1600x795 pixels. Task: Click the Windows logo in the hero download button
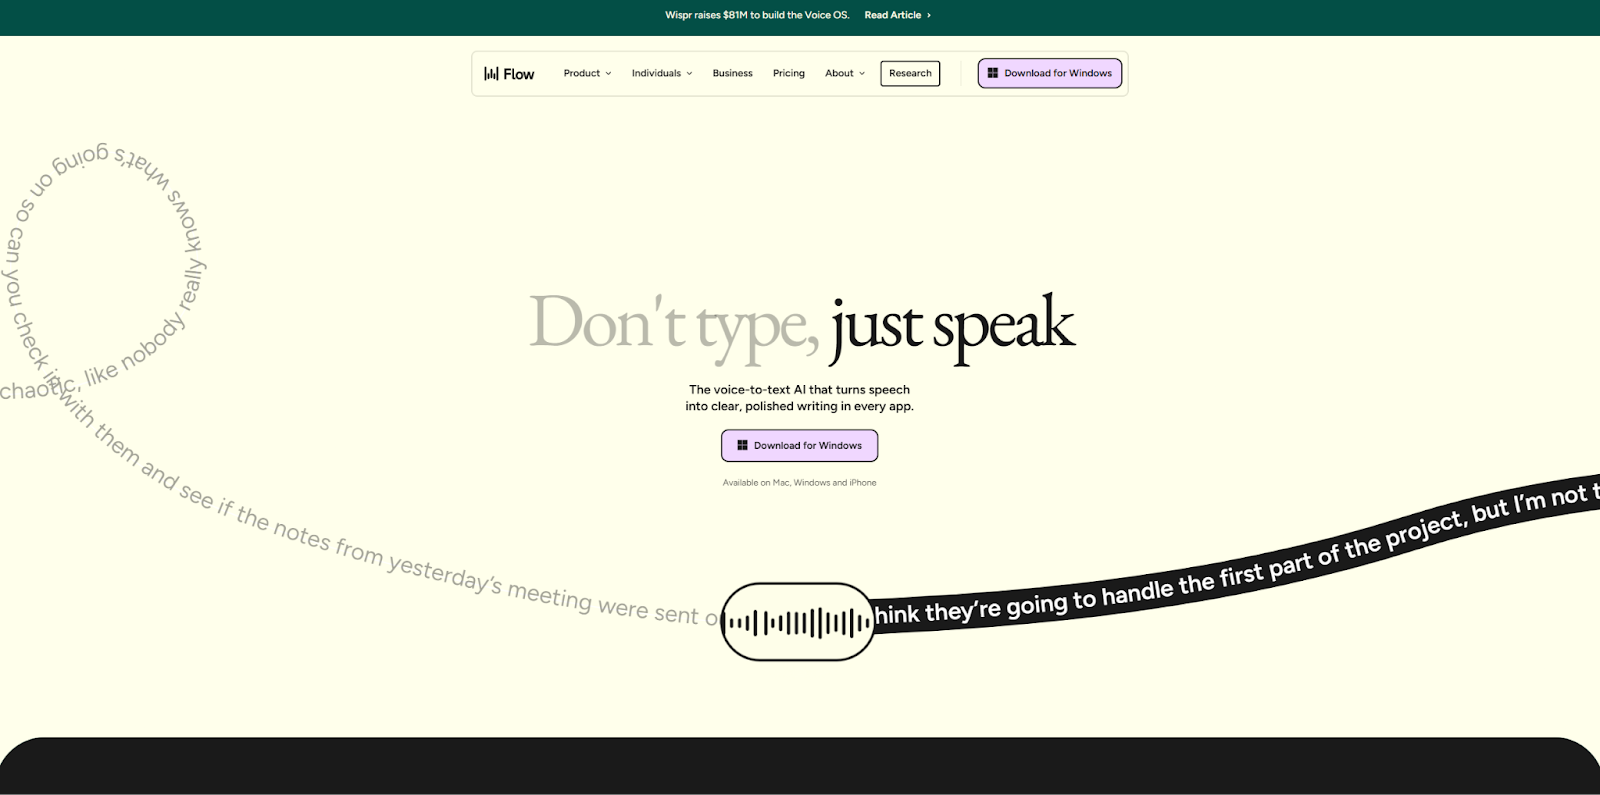coord(742,445)
